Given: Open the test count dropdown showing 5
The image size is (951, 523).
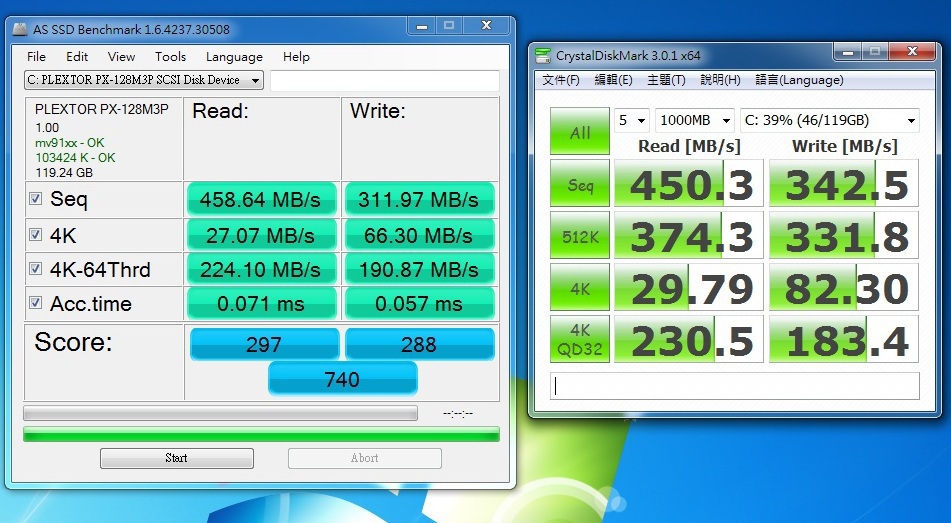Looking at the screenshot, I should pyautogui.click(x=631, y=120).
